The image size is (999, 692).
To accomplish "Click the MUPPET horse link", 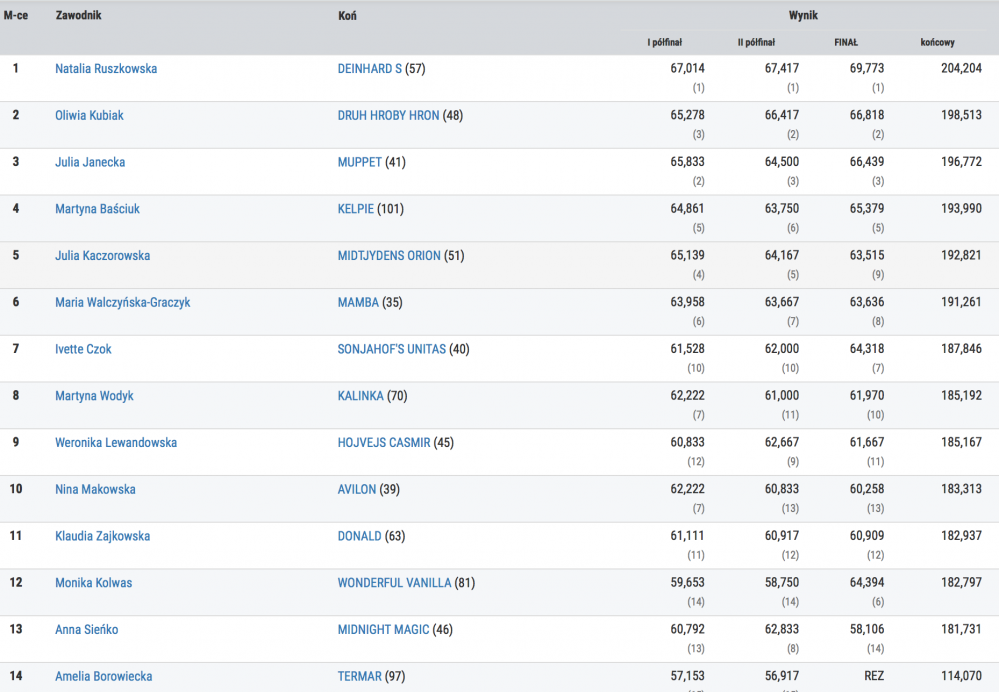I will tap(359, 162).
